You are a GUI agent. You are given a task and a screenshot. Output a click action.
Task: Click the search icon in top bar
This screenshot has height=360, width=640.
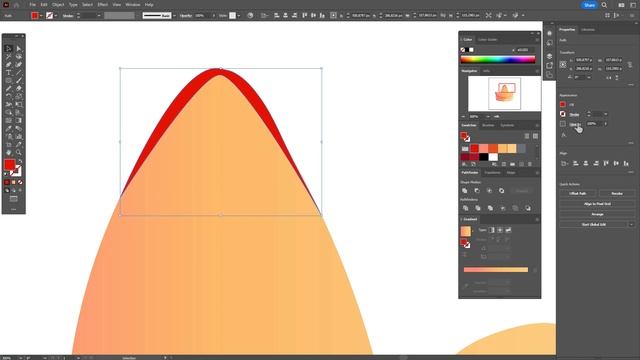(x=604, y=5)
